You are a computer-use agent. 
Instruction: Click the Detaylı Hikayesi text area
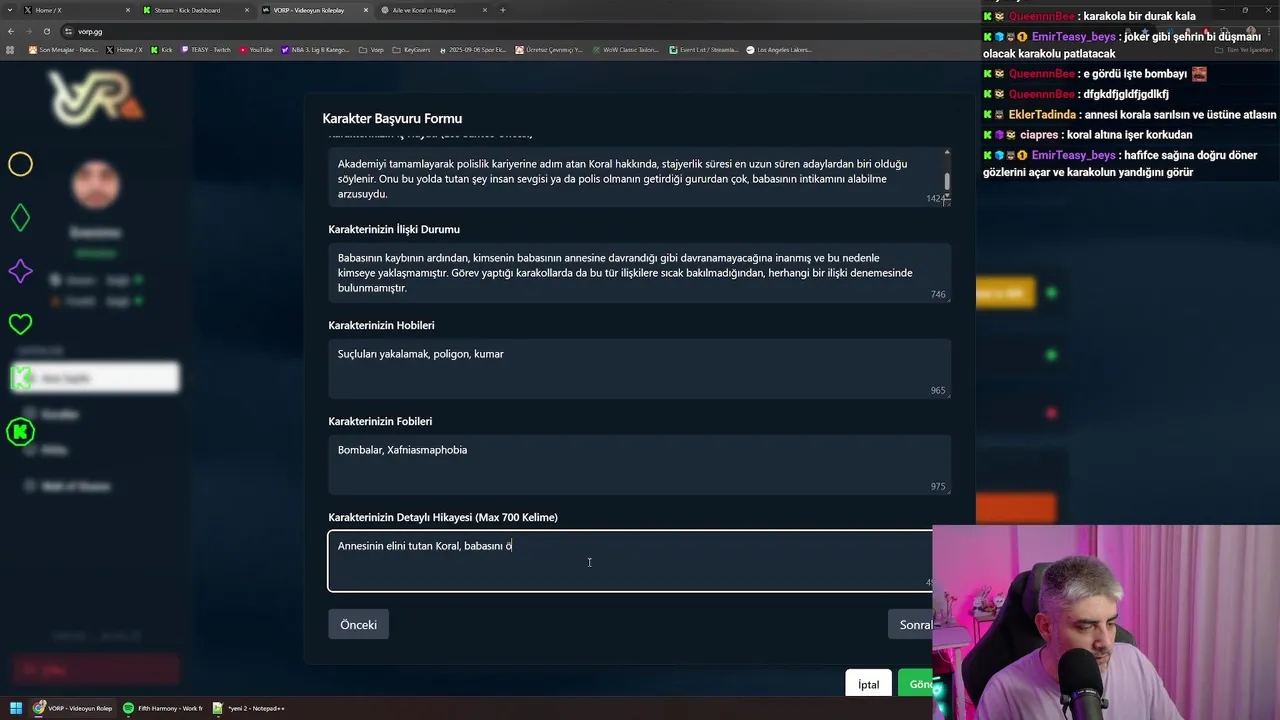pyautogui.click(x=630, y=561)
